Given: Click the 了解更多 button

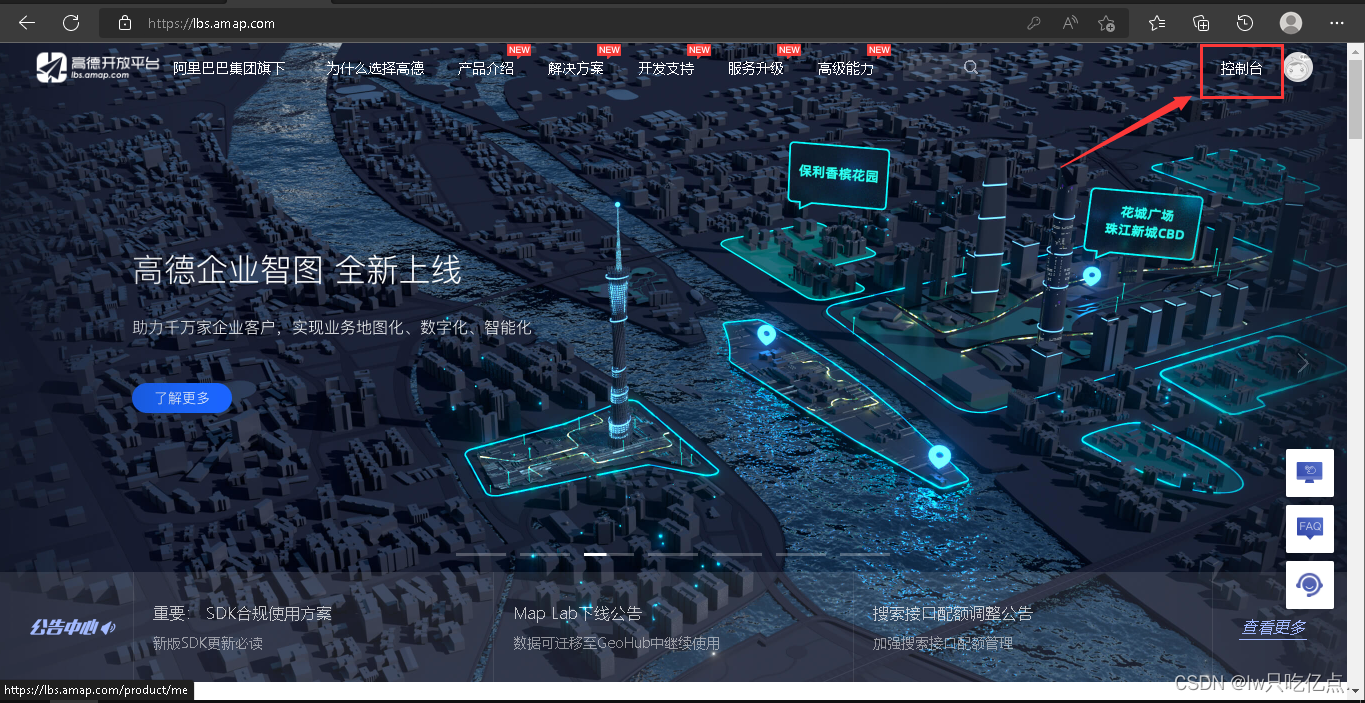Looking at the screenshot, I should point(182,398).
